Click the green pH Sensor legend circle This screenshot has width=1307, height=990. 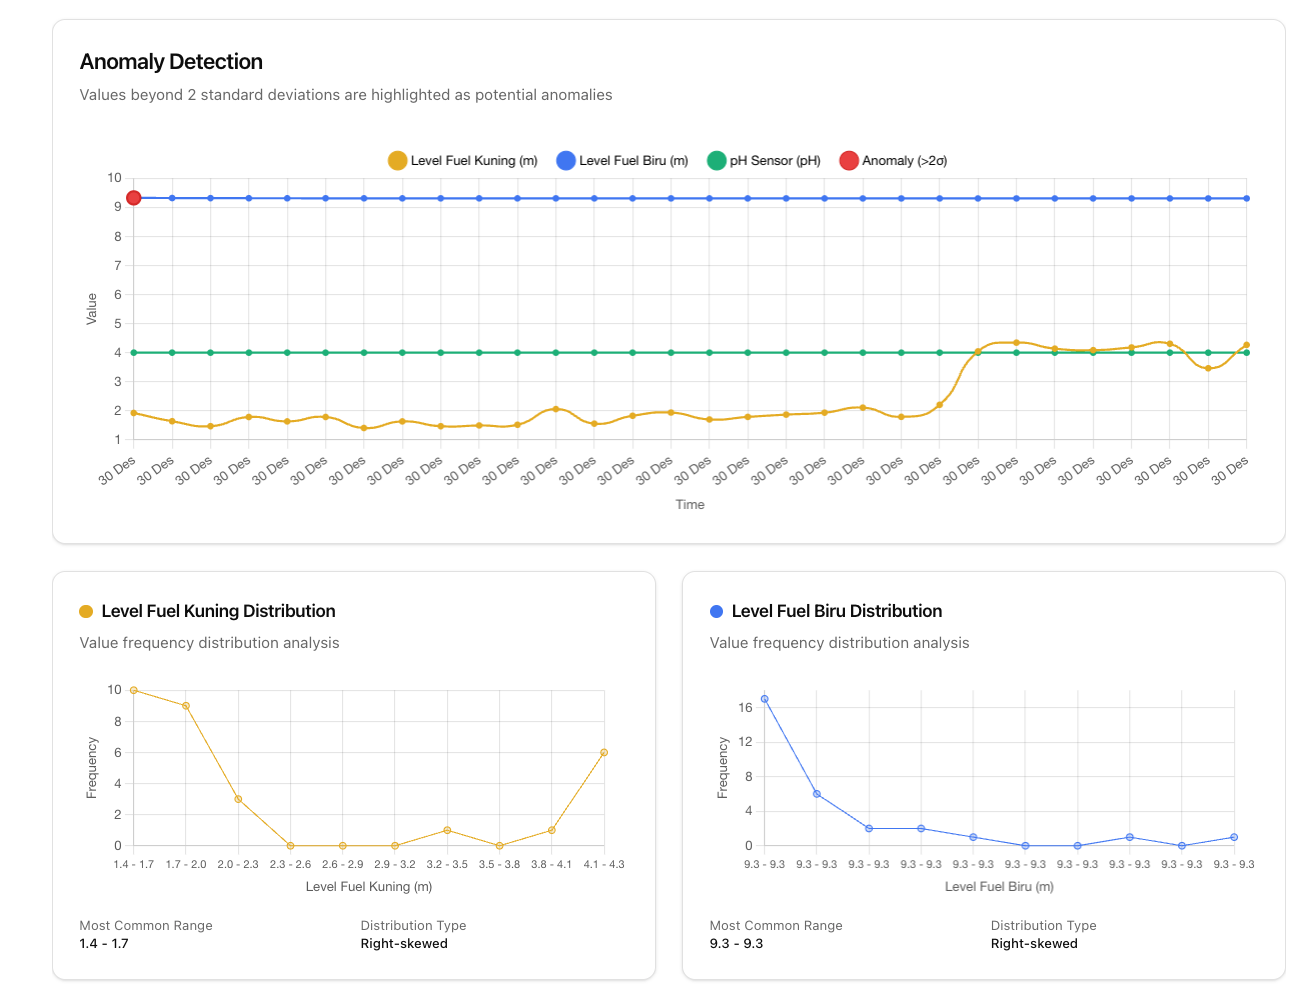(716, 161)
